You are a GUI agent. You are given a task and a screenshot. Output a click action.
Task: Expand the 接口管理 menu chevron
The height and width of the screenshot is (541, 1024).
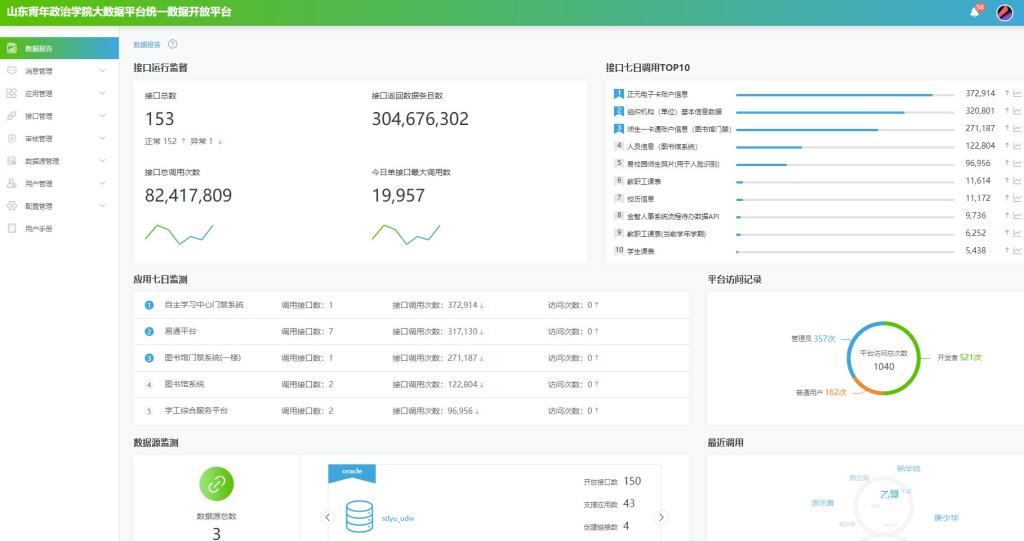point(102,116)
